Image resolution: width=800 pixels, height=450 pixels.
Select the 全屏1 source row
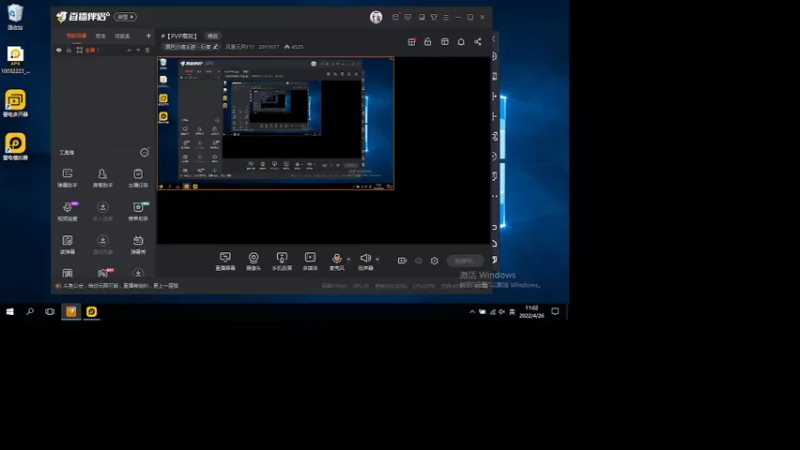(104, 50)
